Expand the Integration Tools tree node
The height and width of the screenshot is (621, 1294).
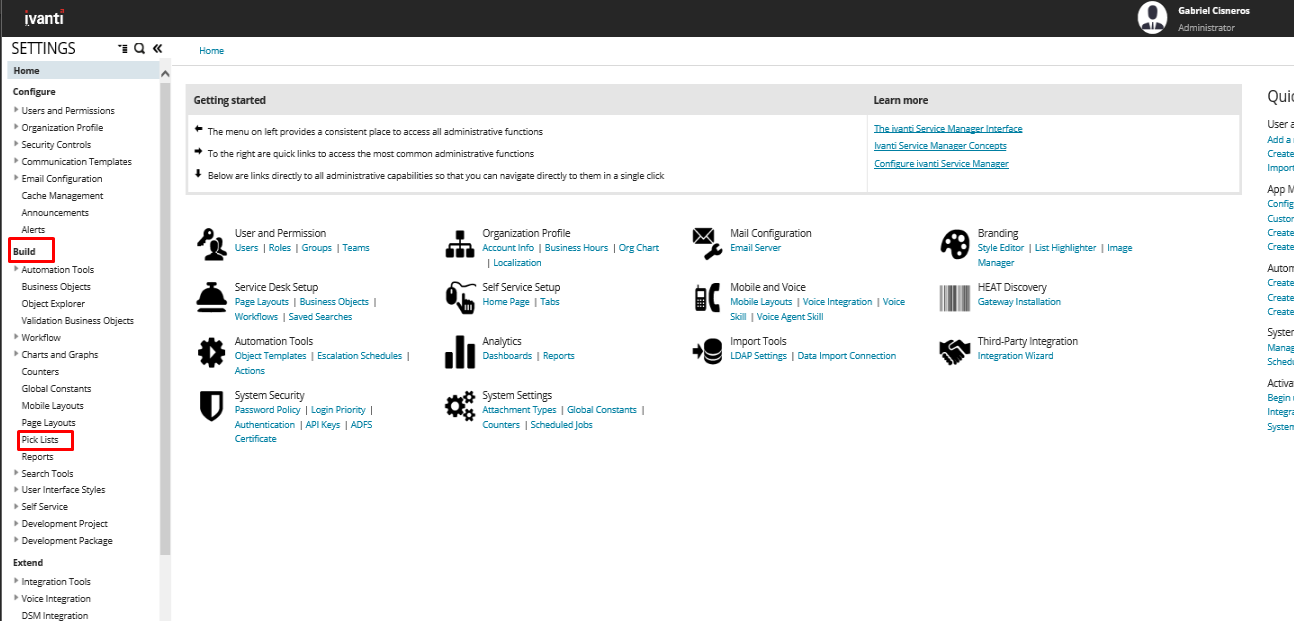pyautogui.click(x=16, y=581)
